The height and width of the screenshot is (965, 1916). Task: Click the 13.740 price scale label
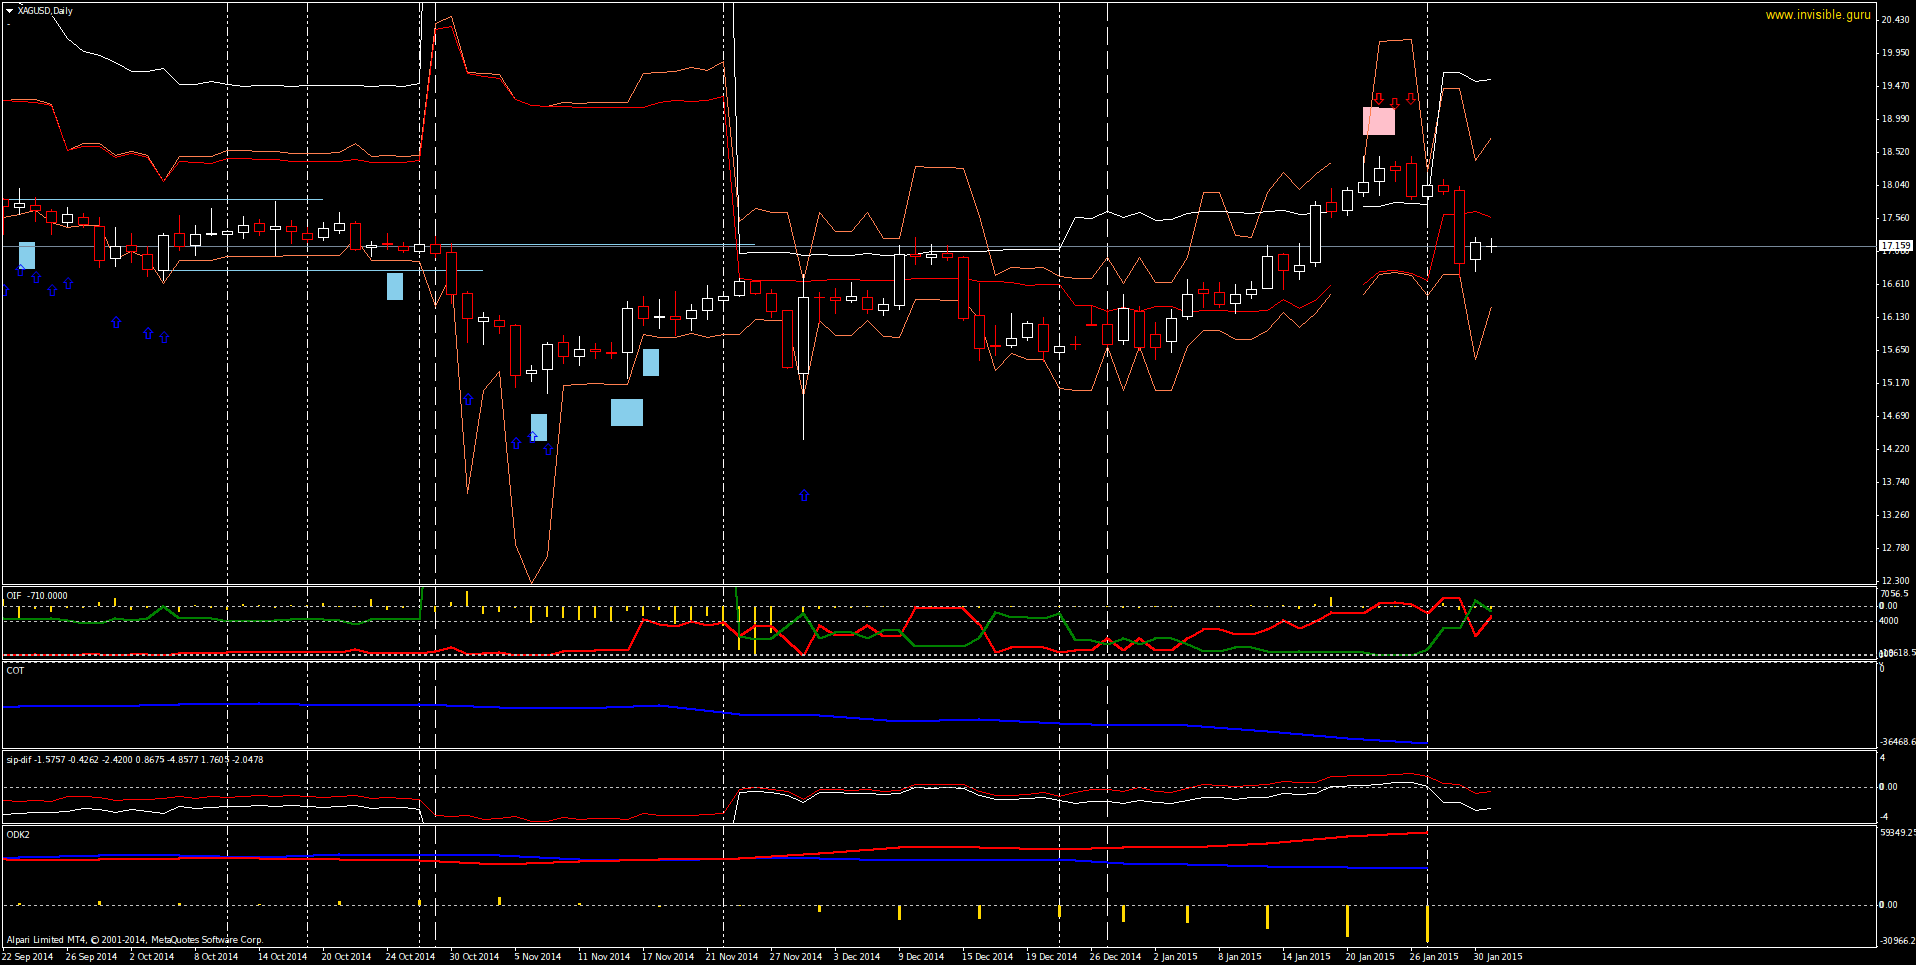click(1895, 482)
